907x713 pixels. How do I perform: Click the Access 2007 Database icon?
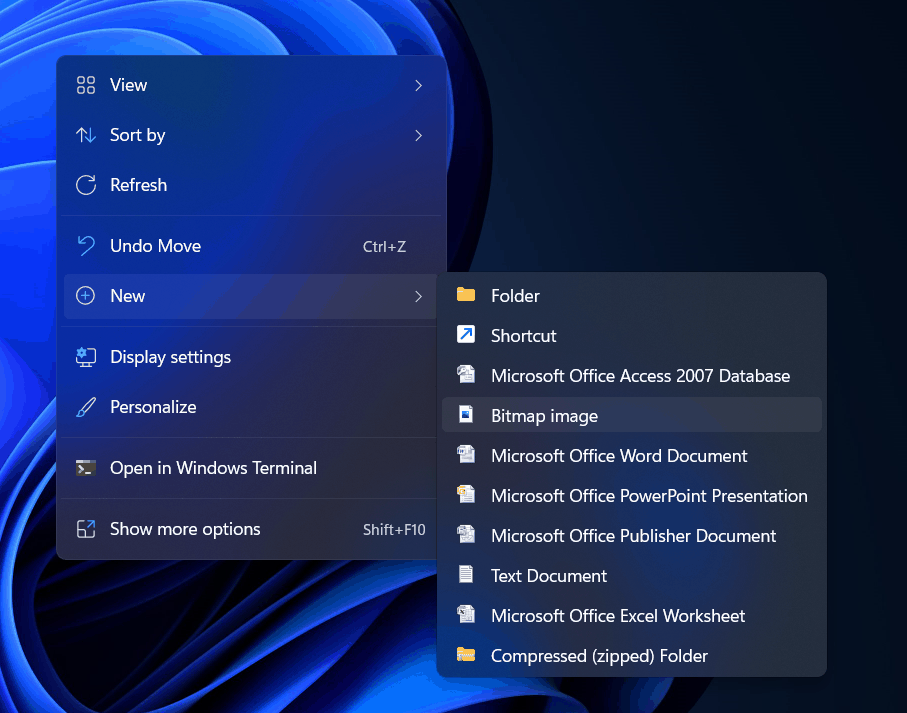click(x=466, y=374)
